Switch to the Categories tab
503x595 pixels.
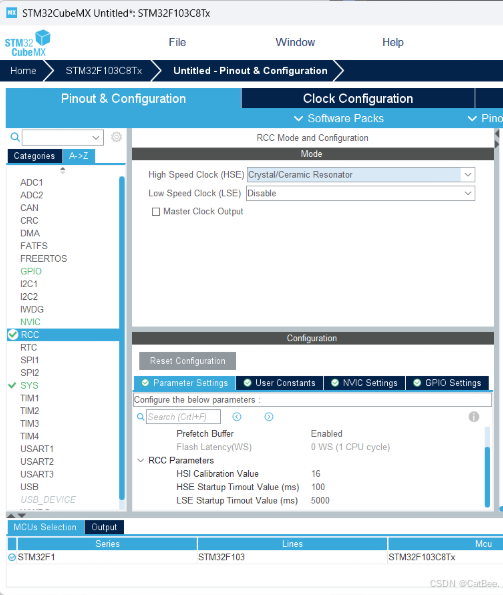[34, 156]
